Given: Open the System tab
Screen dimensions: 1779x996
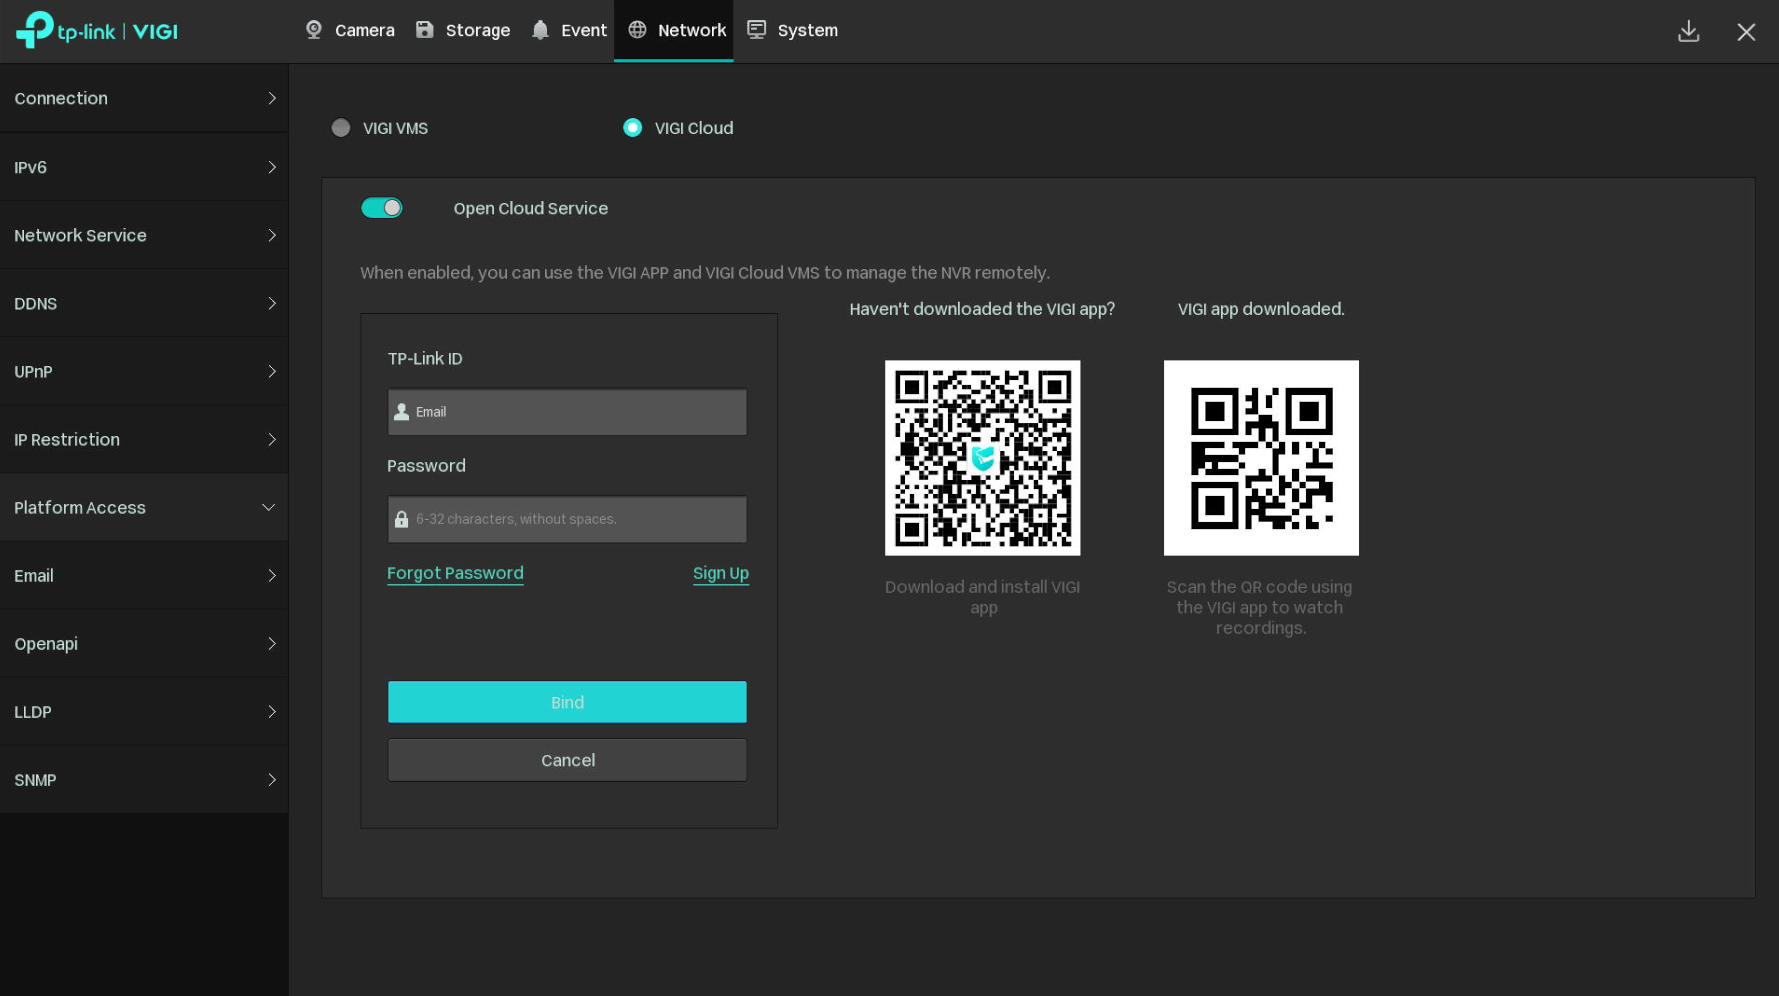Looking at the screenshot, I should (793, 30).
